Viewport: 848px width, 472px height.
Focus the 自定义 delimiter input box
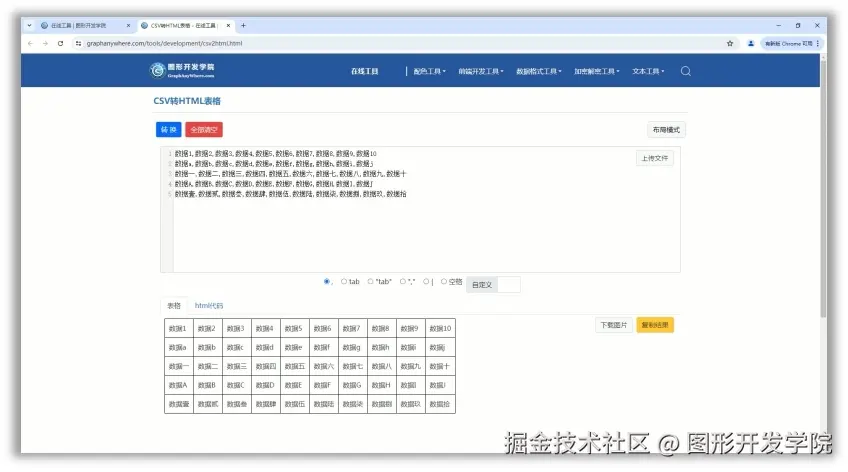(x=508, y=284)
